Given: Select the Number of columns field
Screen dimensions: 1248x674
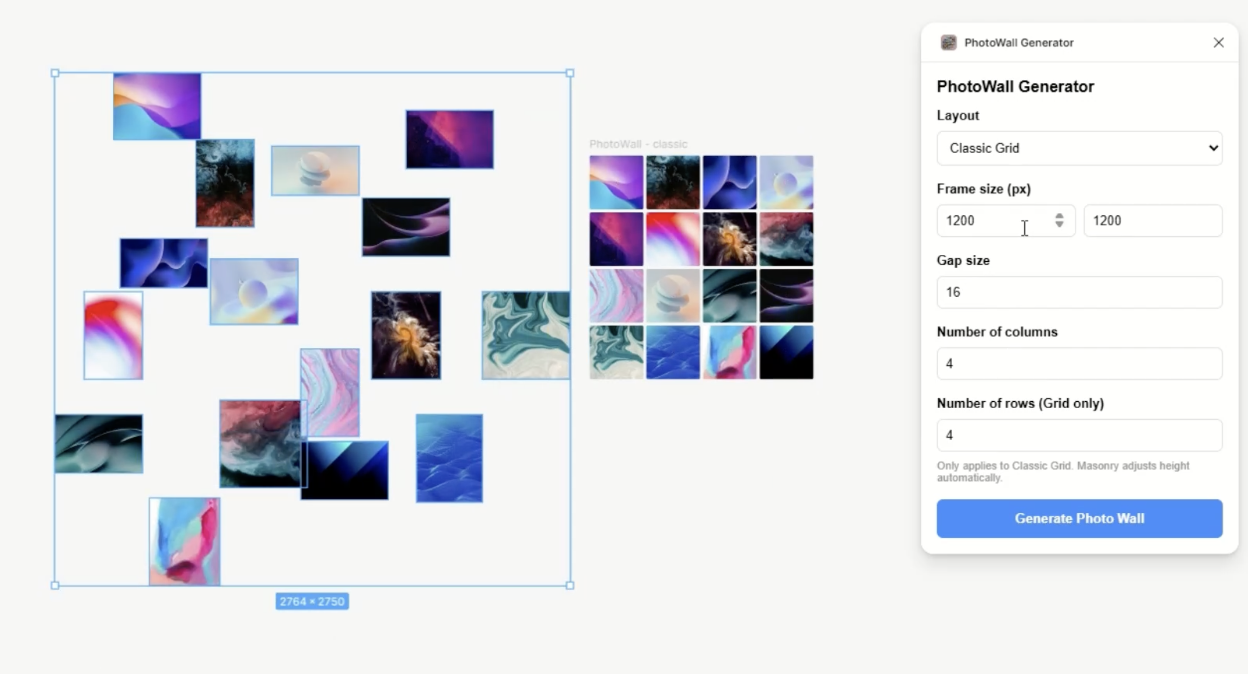Looking at the screenshot, I should [1079, 364].
